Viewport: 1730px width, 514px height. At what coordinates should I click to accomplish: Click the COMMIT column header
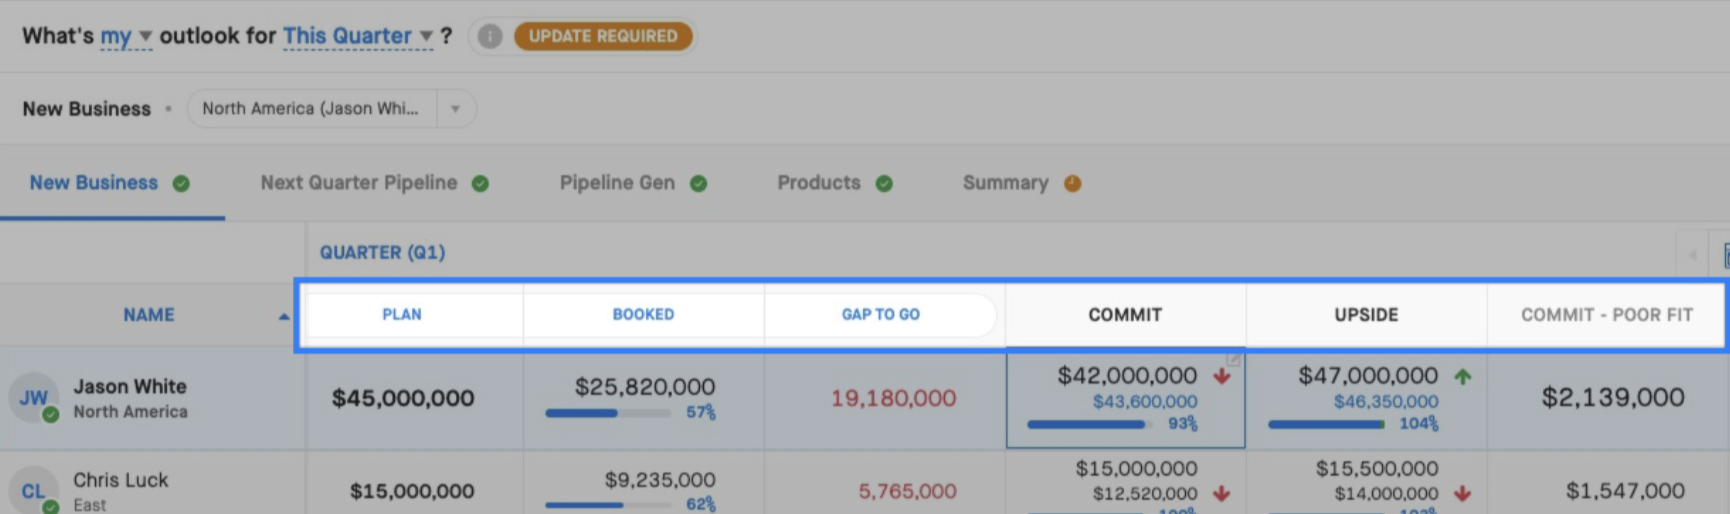click(x=1125, y=315)
